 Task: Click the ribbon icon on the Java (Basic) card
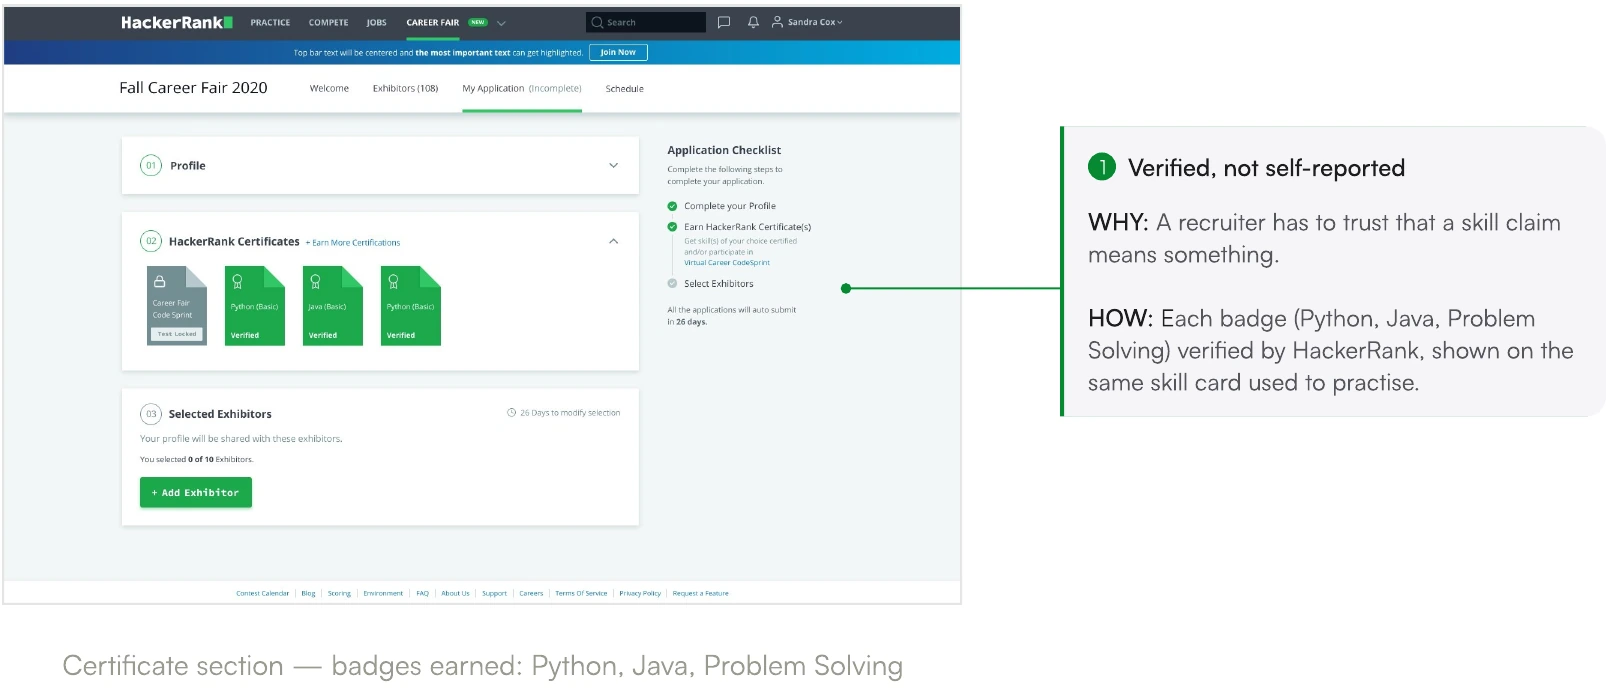[x=315, y=282]
